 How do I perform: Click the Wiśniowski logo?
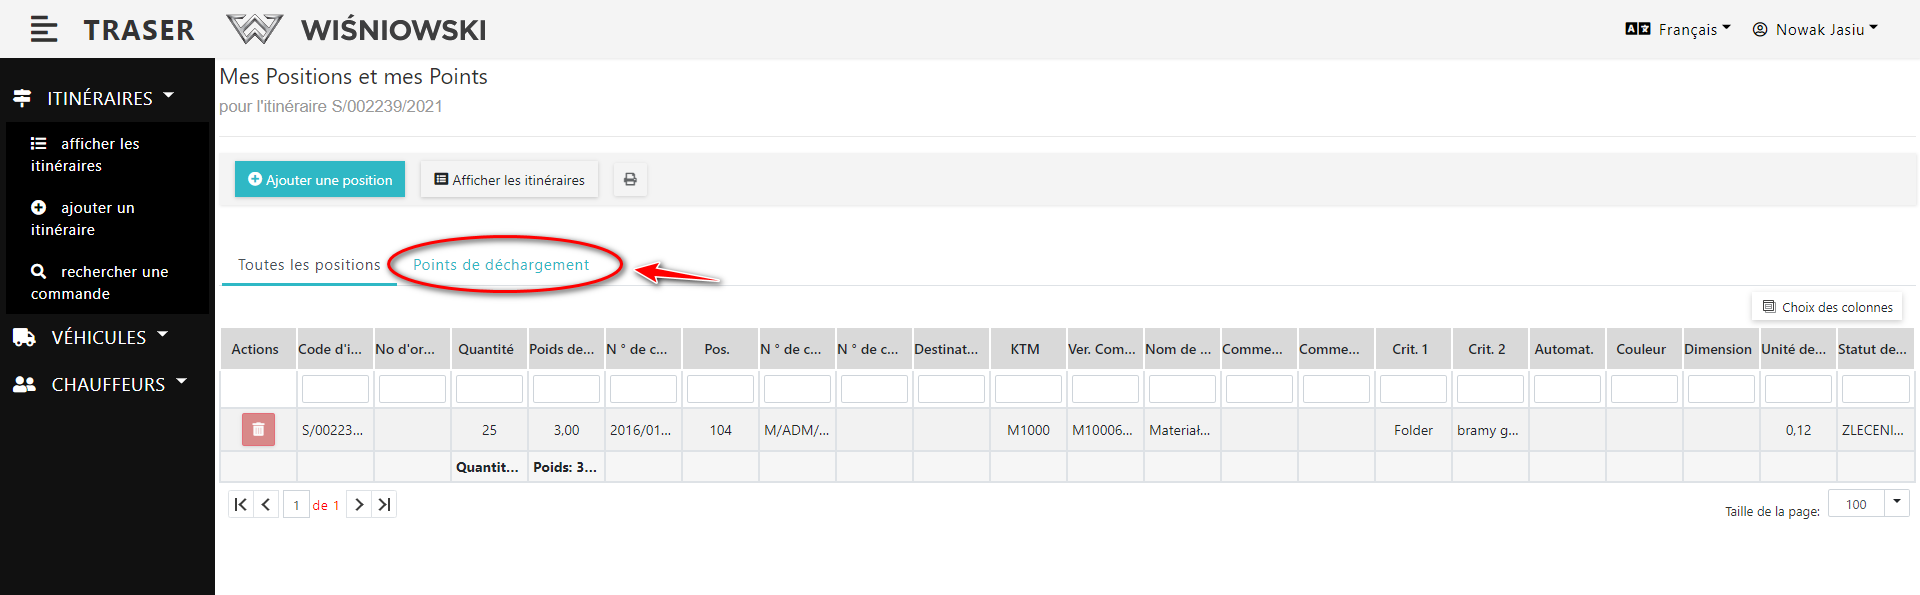pyautogui.click(x=357, y=30)
